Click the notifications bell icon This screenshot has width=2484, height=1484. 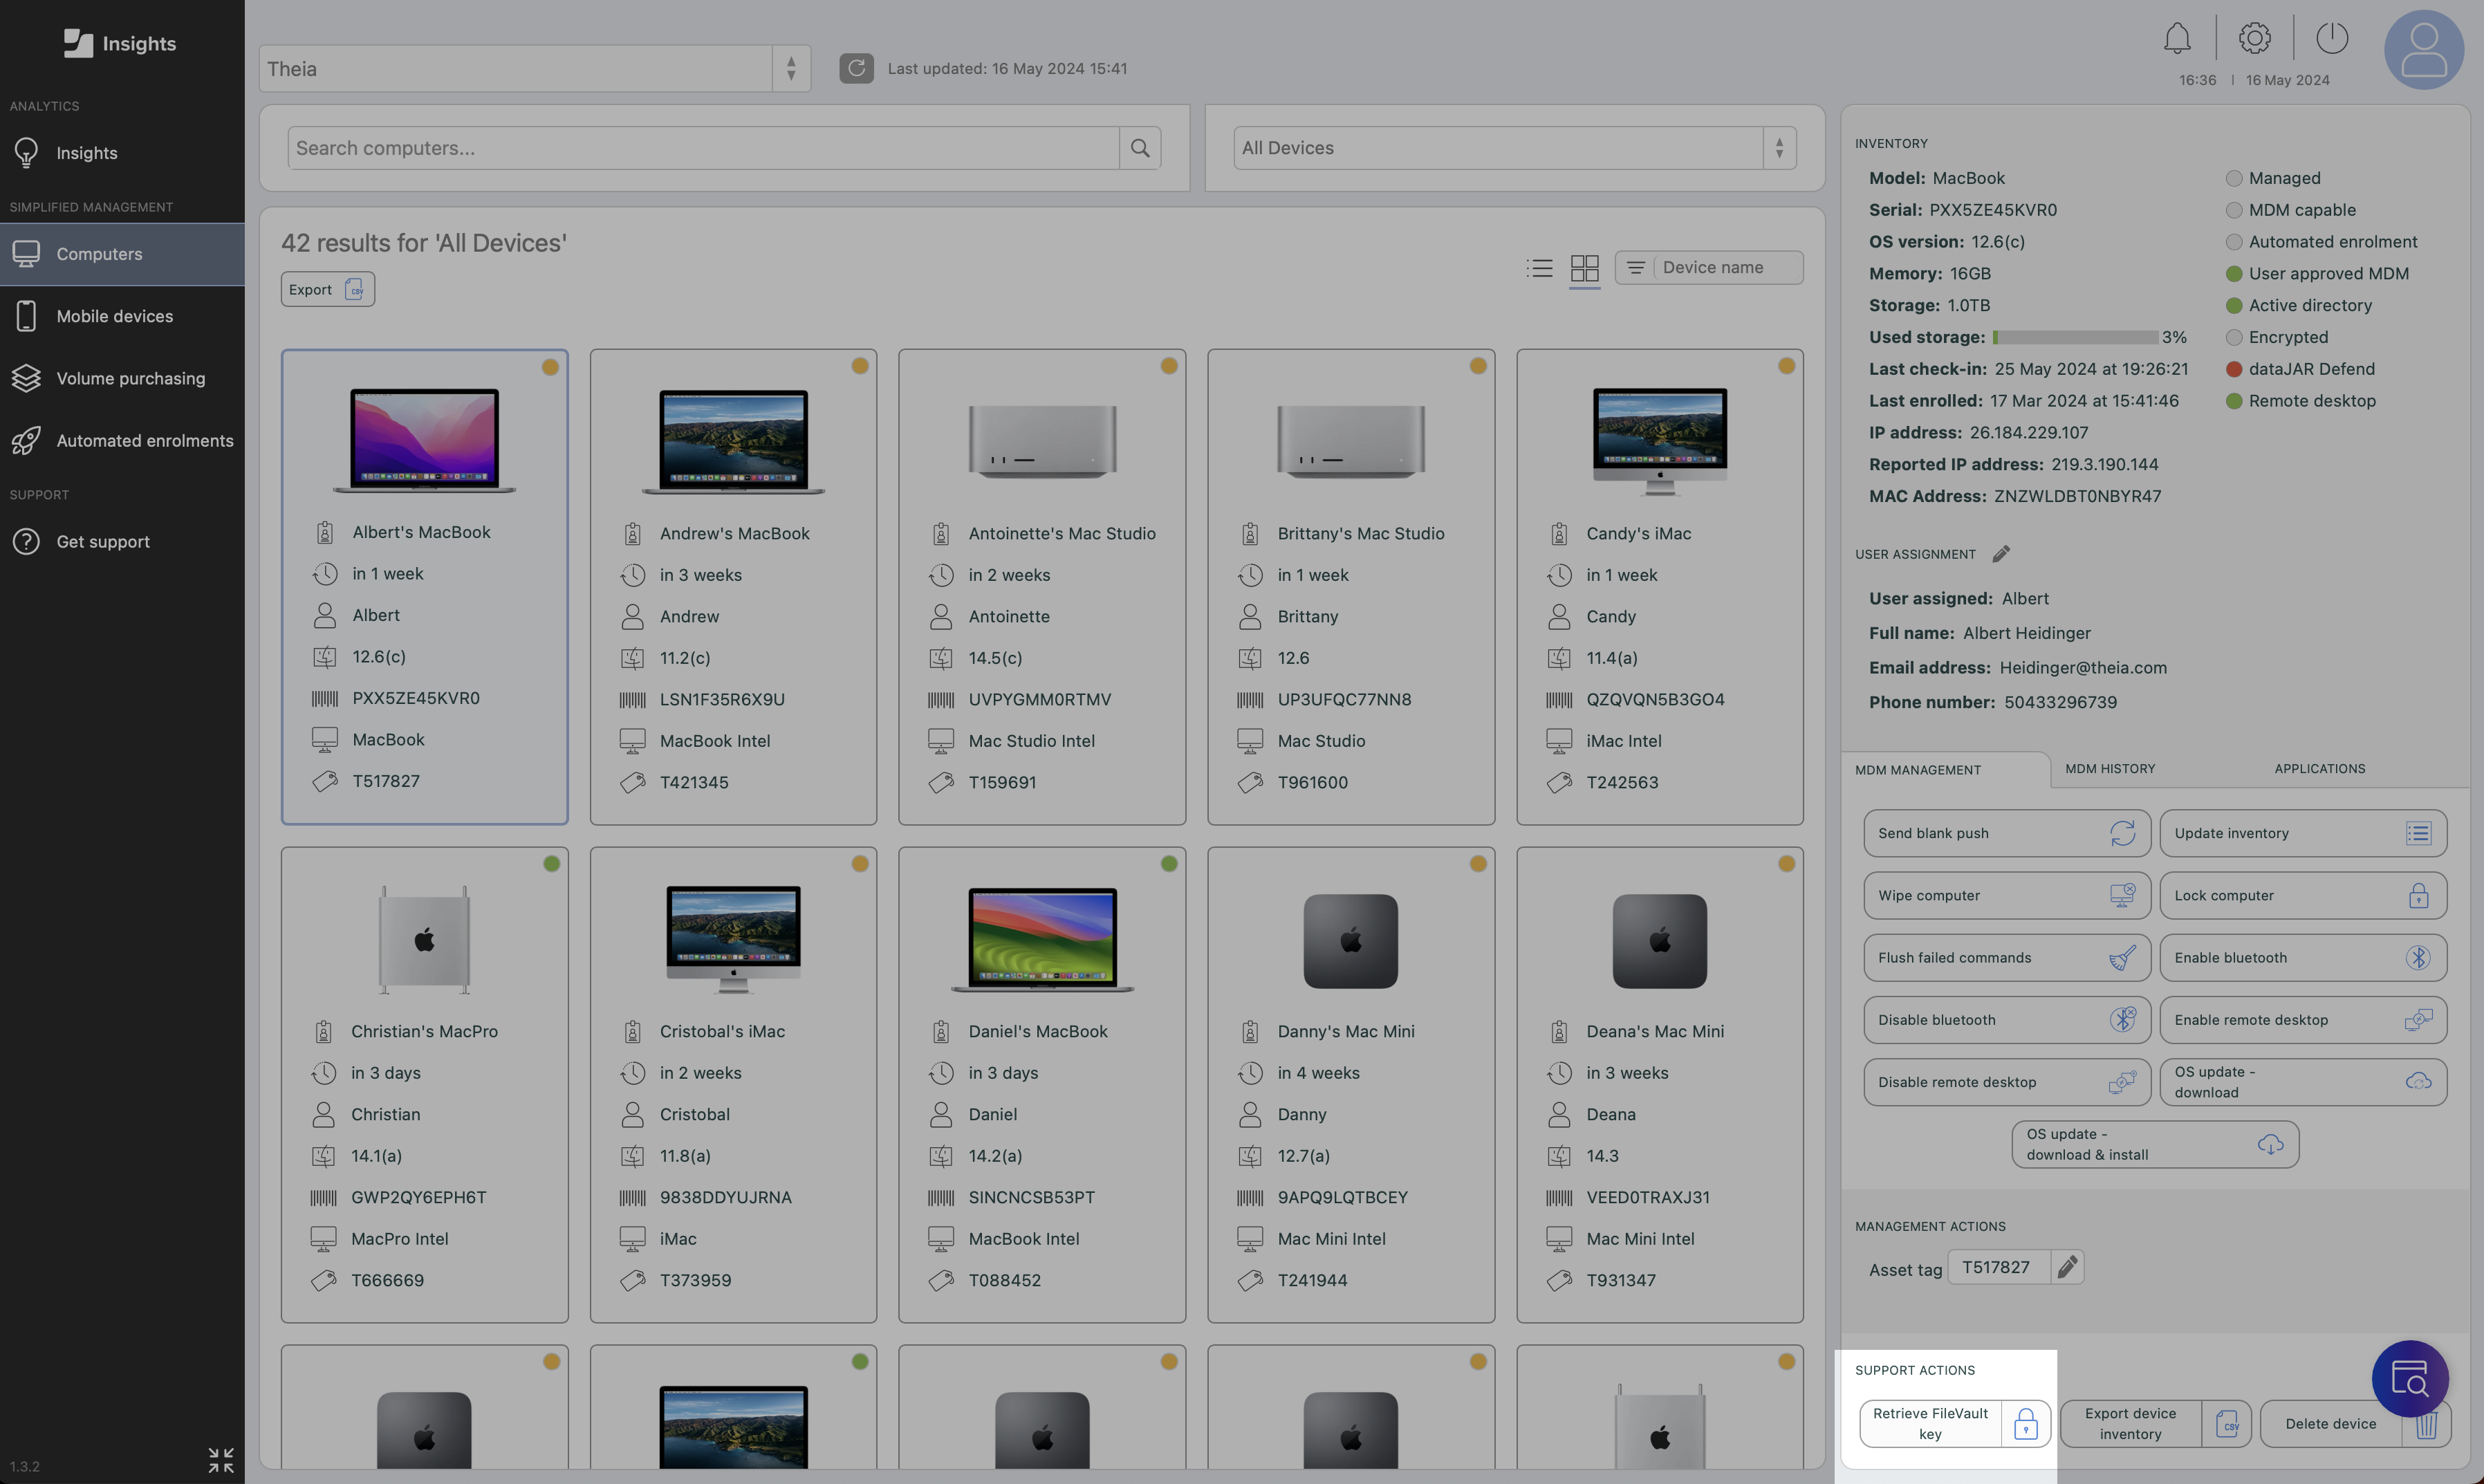click(x=2177, y=39)
